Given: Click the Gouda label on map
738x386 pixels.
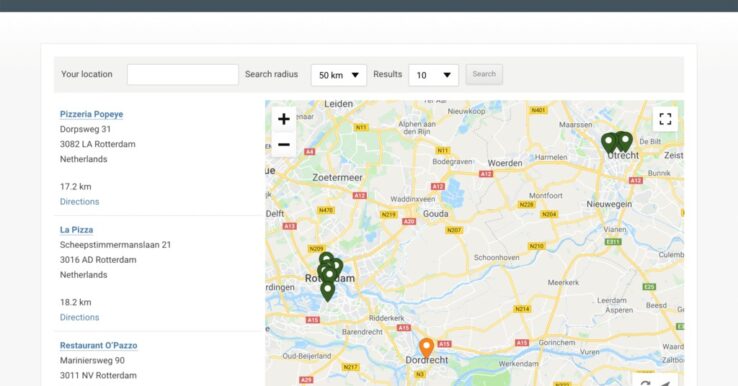Looking at the screenshot, I should tap(435, 214).
